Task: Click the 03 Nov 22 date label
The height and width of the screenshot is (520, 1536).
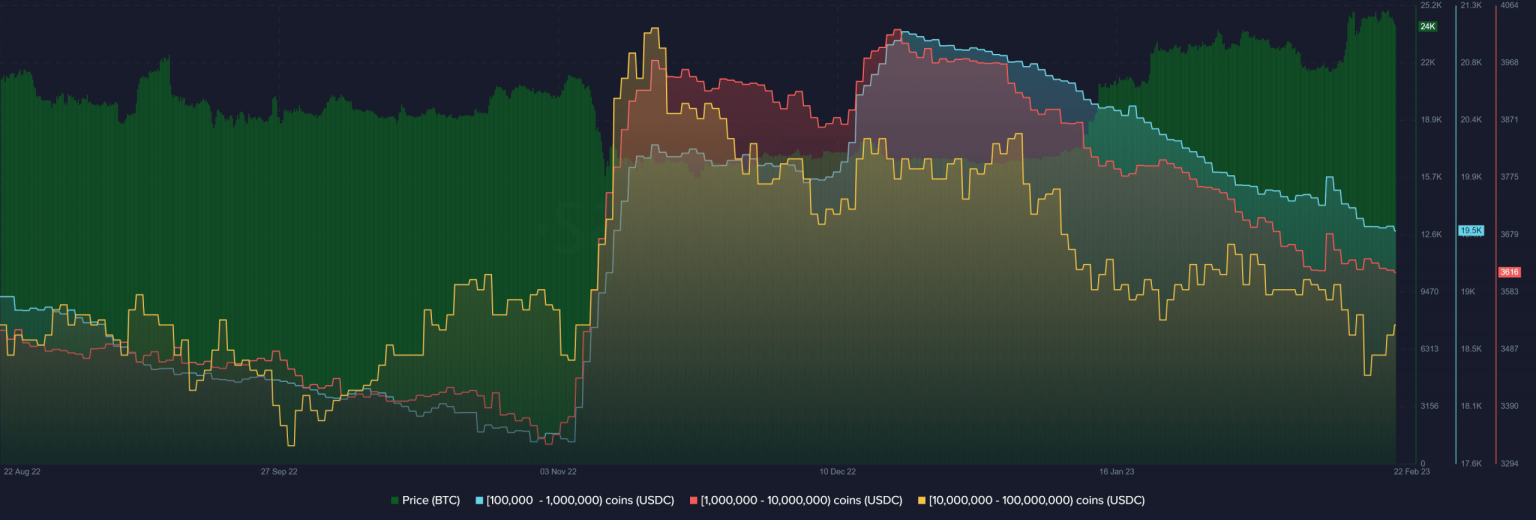Action: 559,470
